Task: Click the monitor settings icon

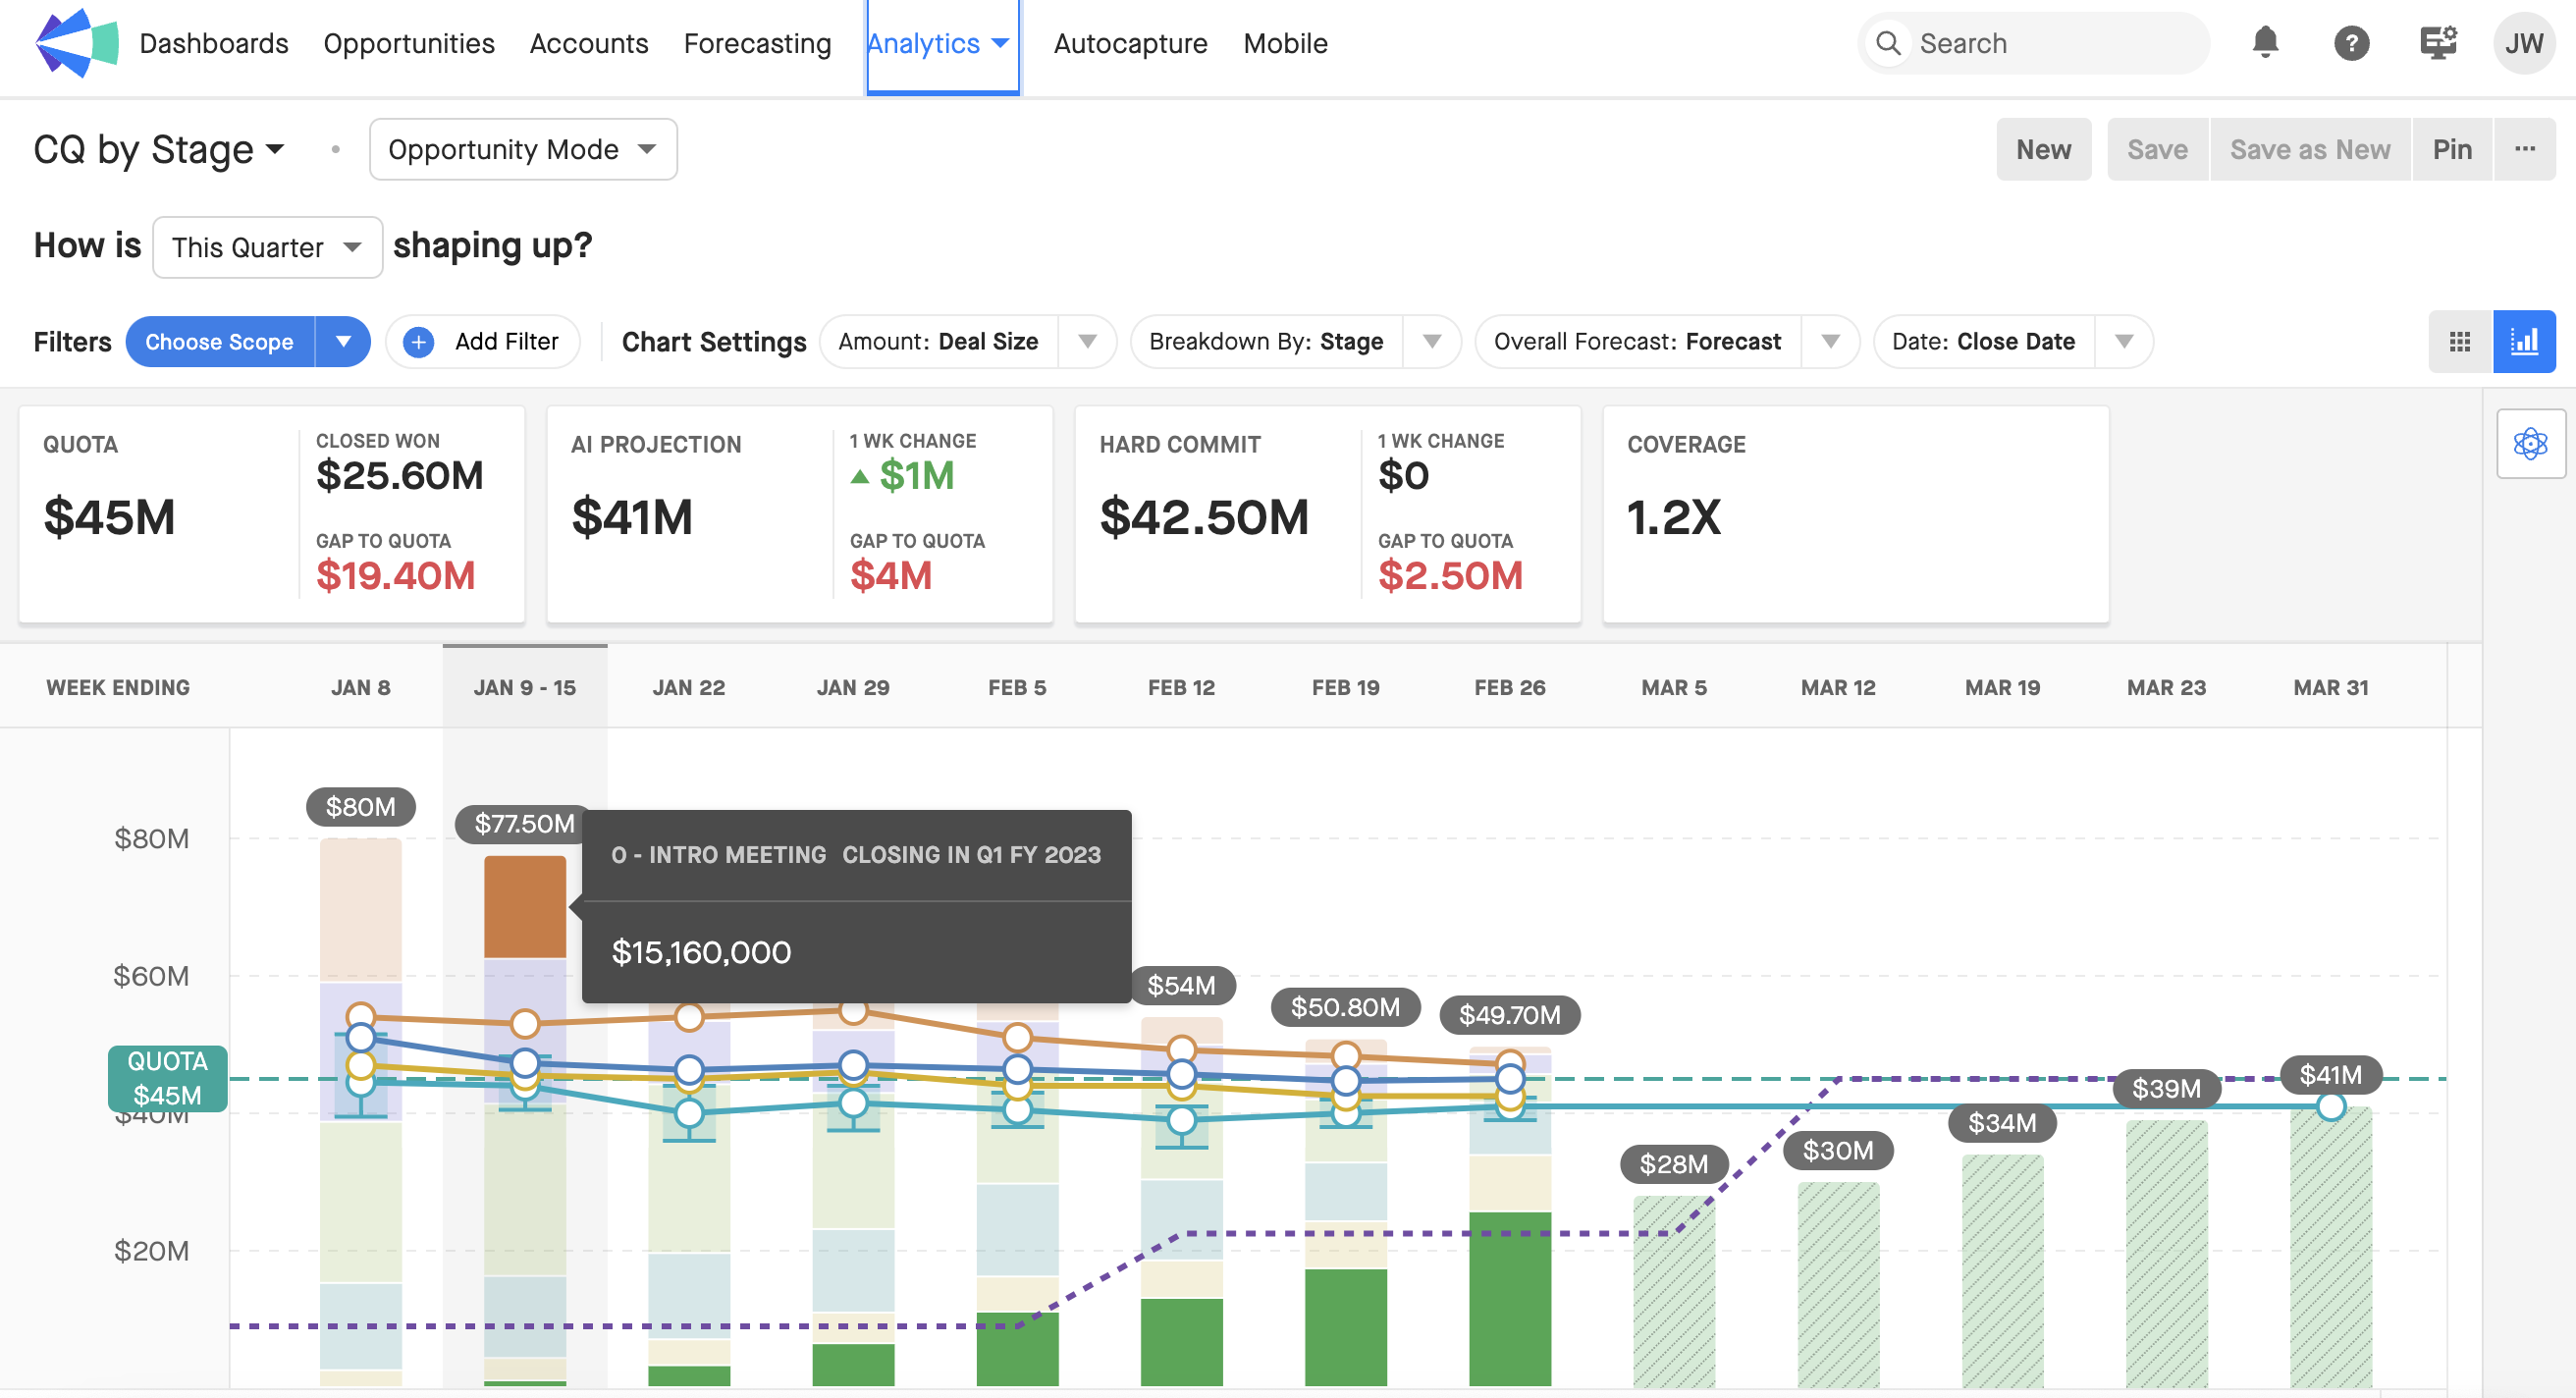Action: click(2438, 43)
